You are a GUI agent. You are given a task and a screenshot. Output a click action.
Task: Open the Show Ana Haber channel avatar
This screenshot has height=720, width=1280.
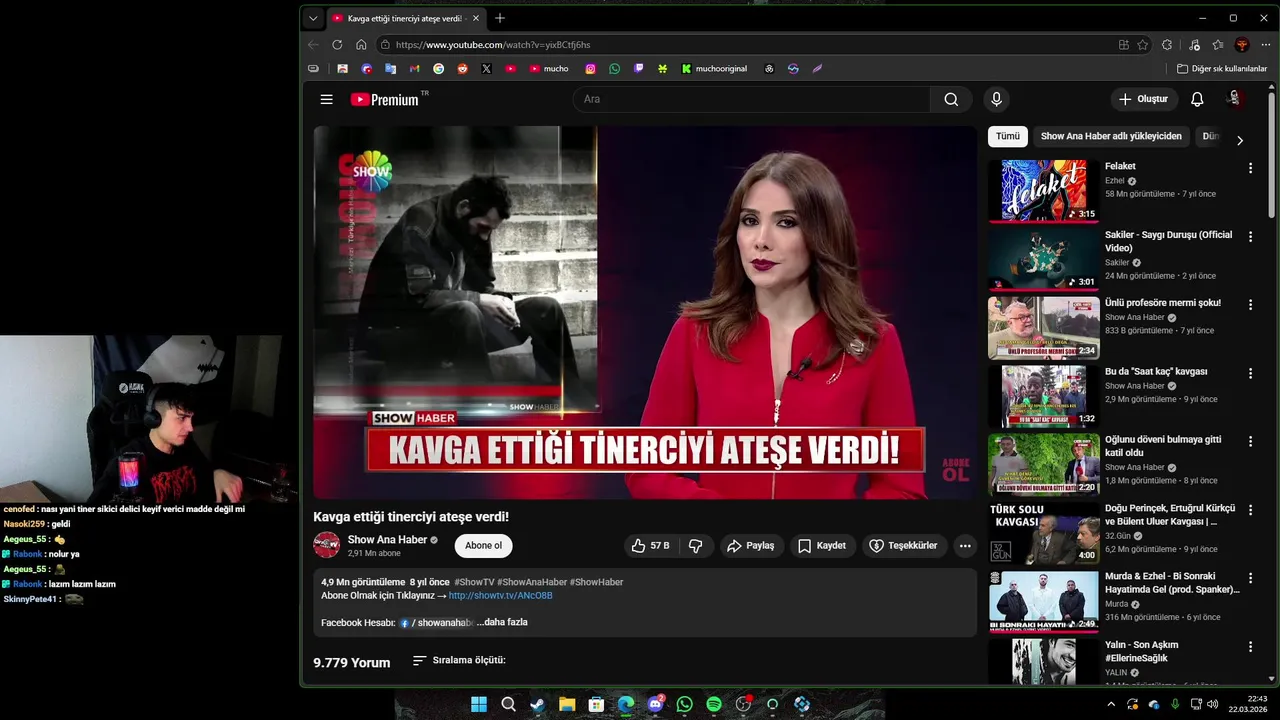coord(326,545)
